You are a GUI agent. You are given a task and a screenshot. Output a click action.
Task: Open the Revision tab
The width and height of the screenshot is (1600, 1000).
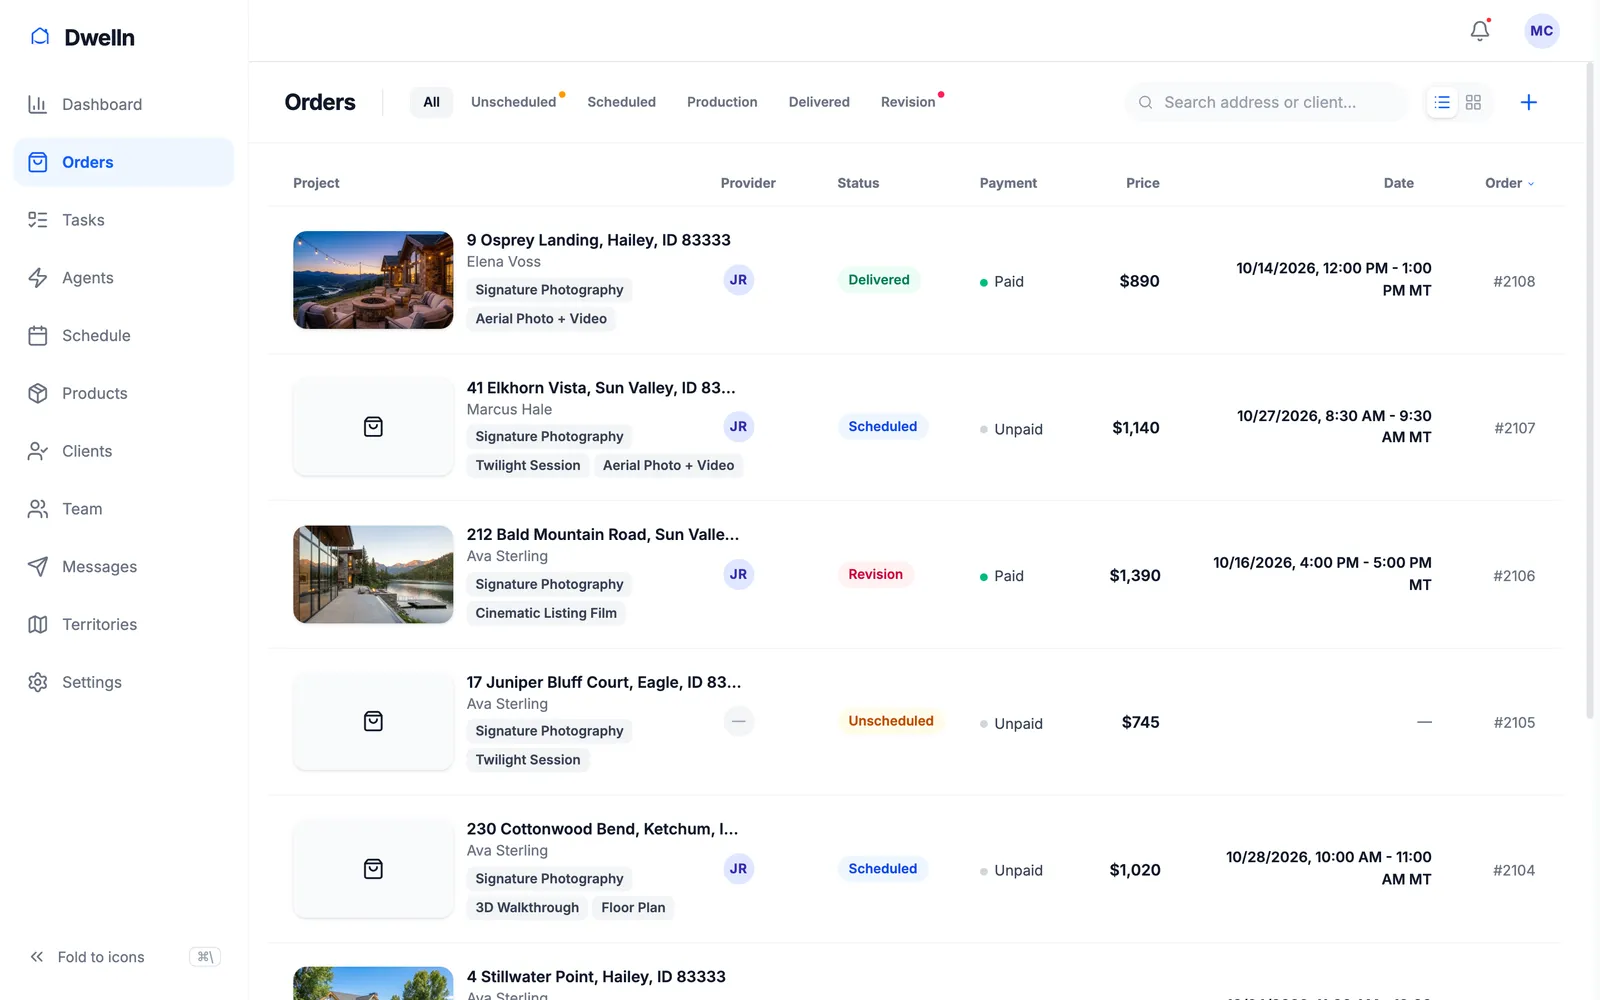coord(908,102)
